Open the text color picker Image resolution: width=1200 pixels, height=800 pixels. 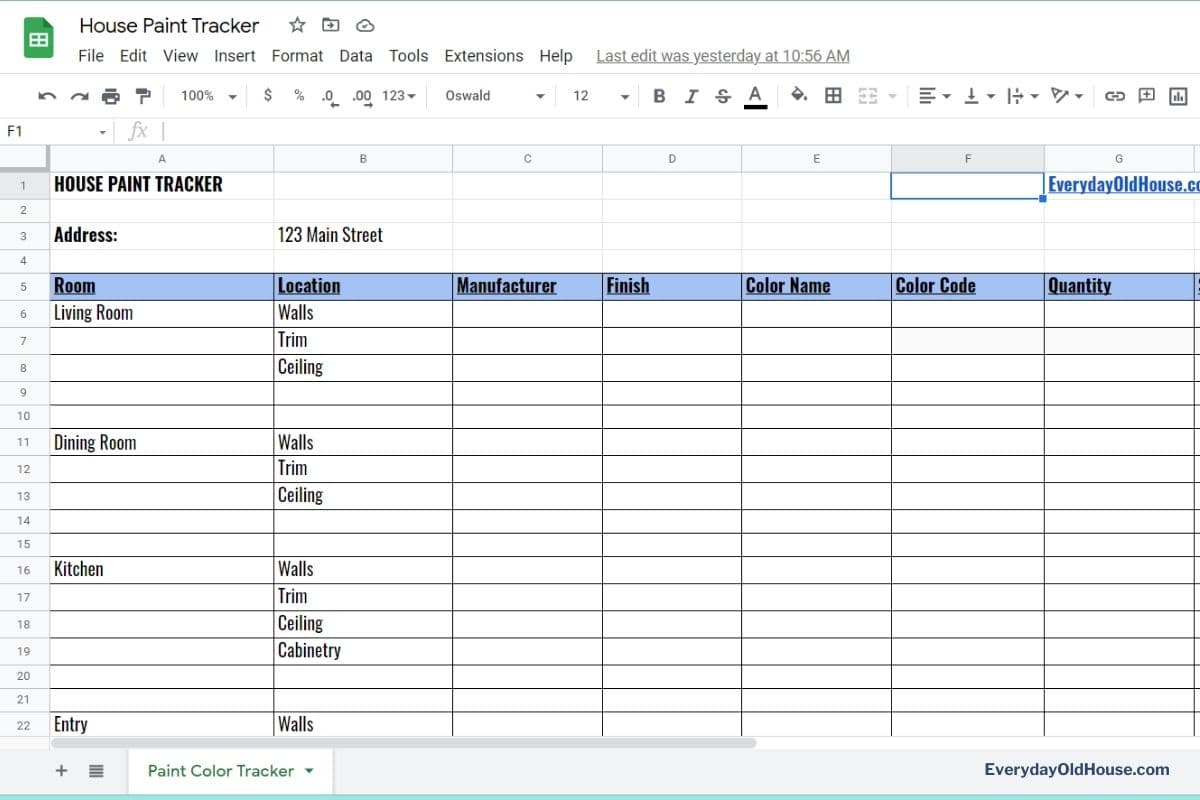[x=755, y=96]
